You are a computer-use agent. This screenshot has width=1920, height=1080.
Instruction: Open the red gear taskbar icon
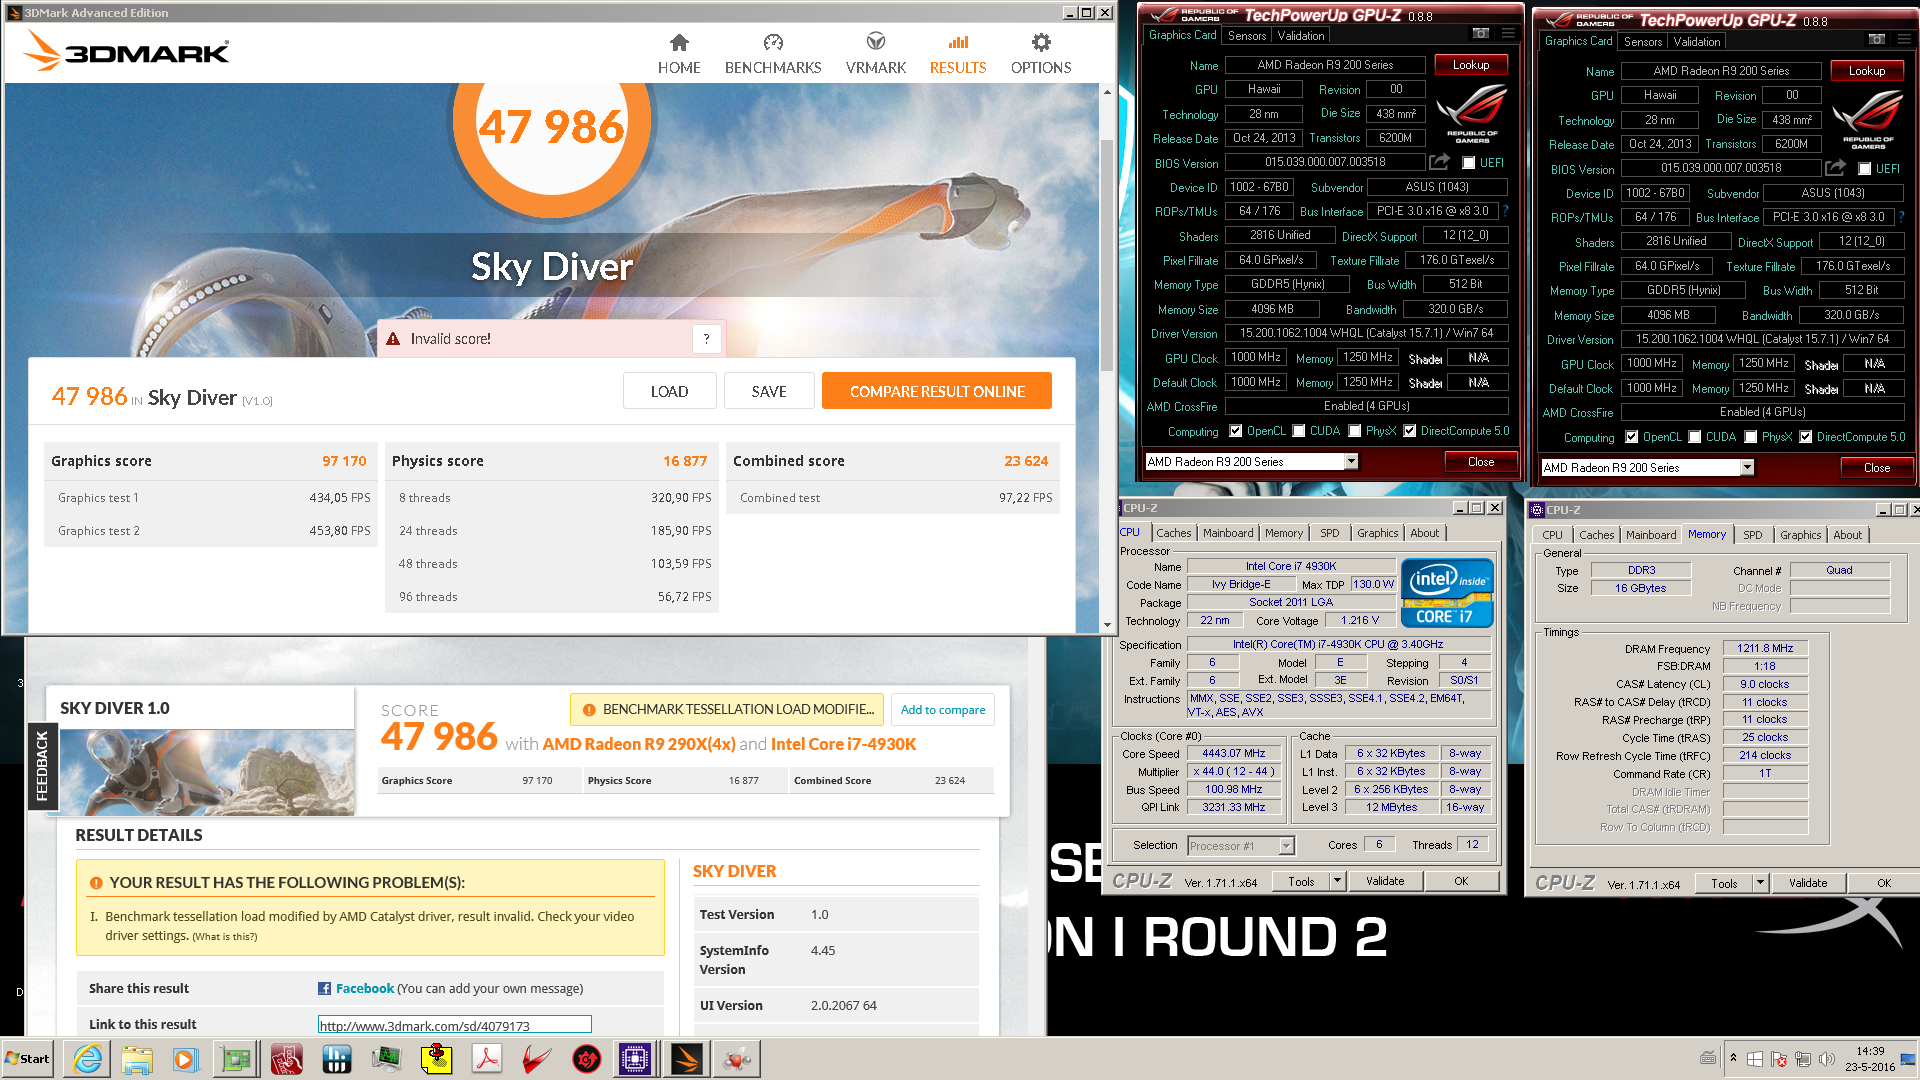tap(587, 1059)
